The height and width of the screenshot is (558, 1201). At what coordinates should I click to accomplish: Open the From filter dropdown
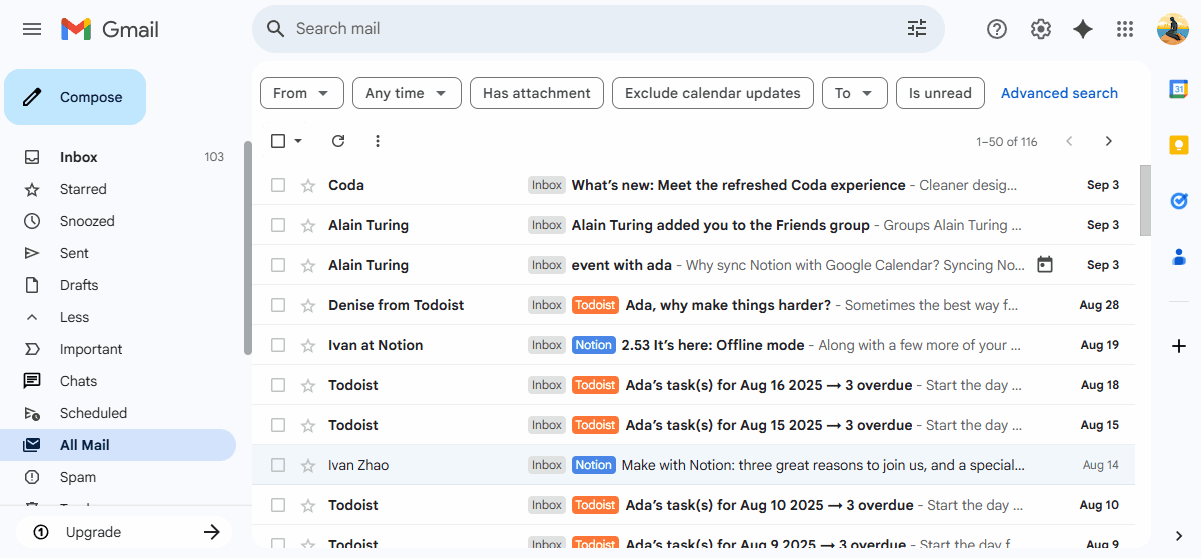(301, 93)
